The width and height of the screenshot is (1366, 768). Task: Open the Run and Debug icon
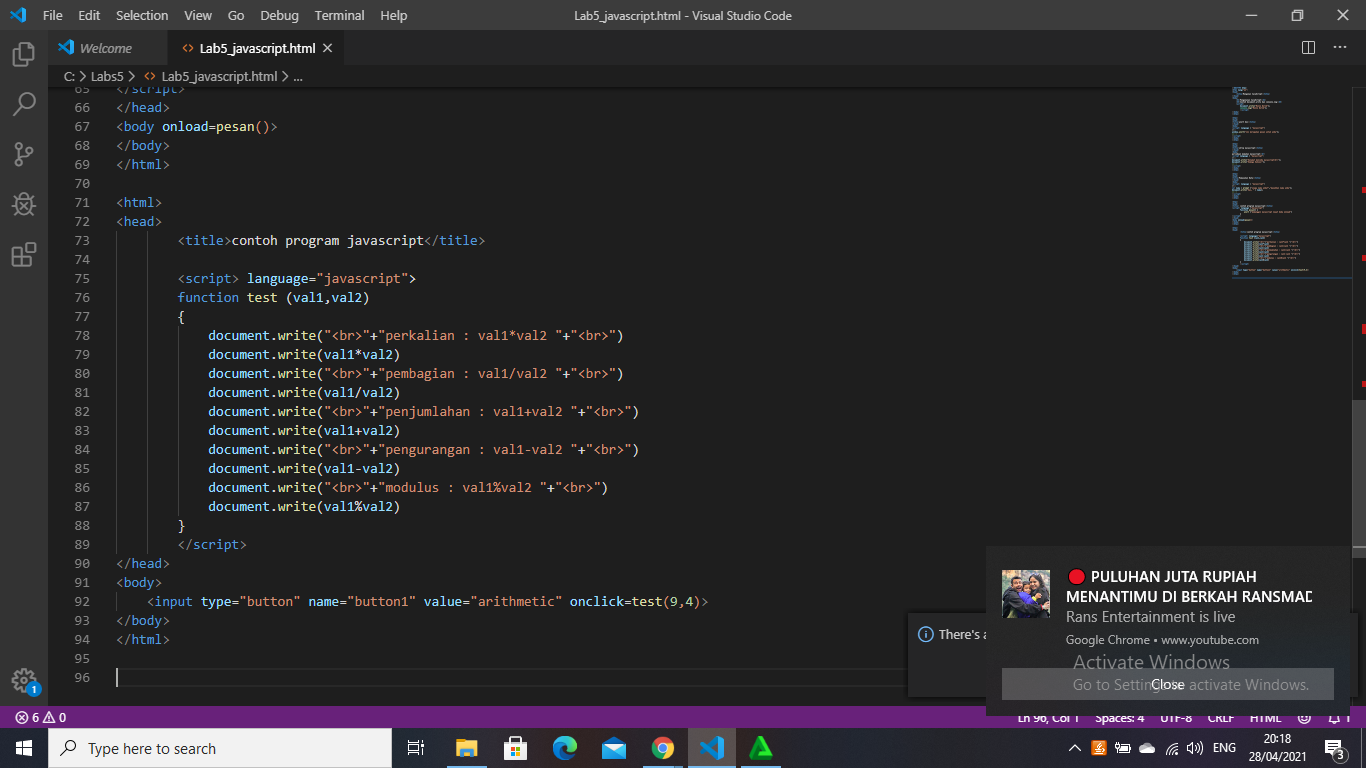22,203
